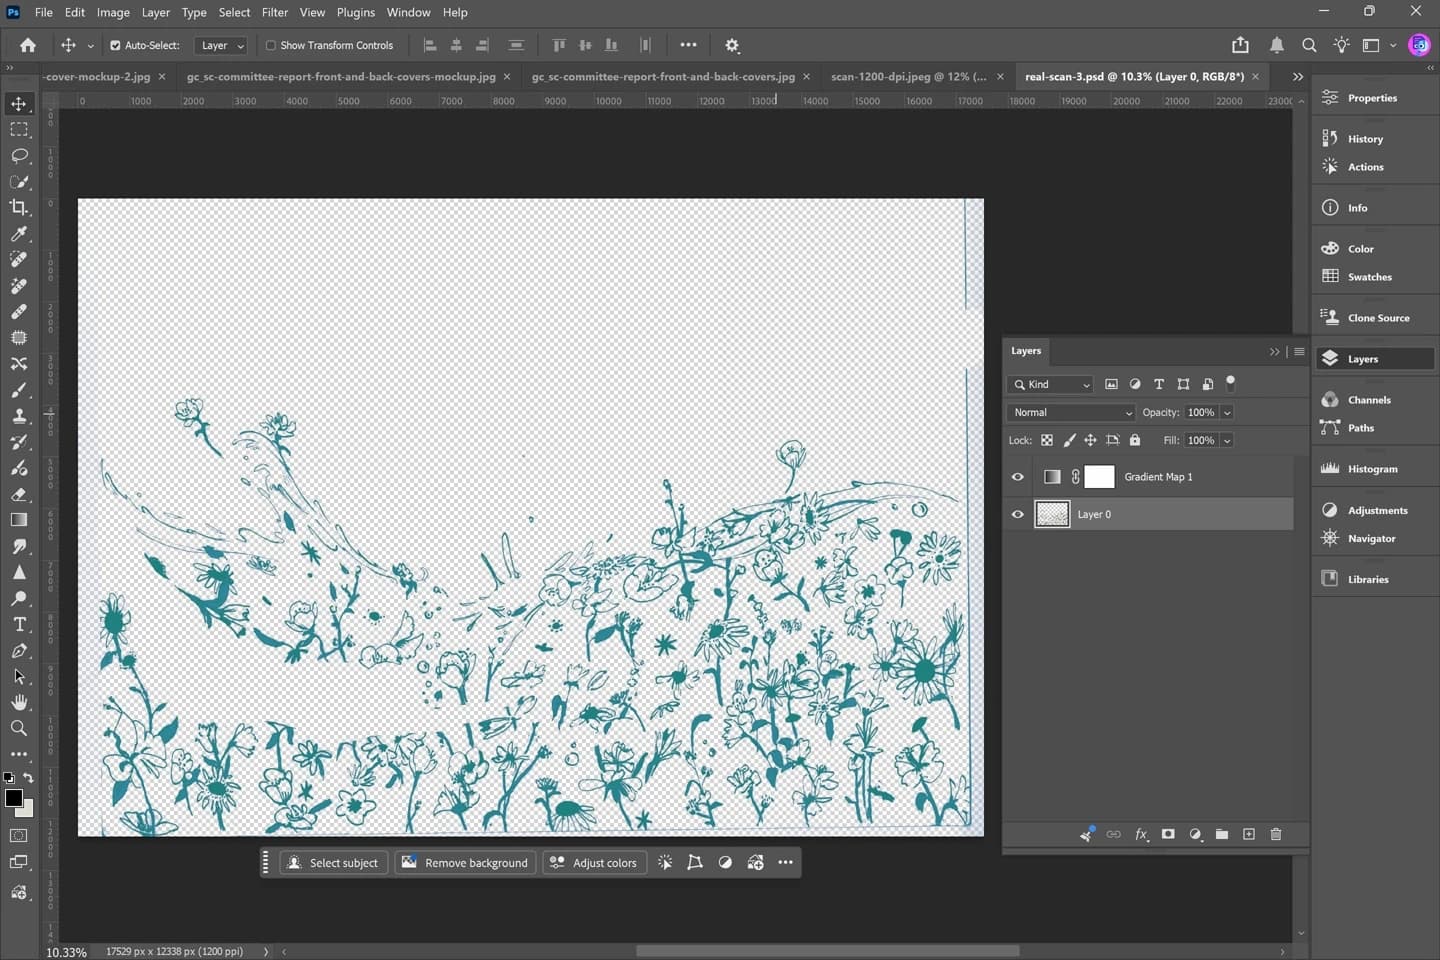Select the Clone Stamp tool
1440x960 pixels.
[x=19, y=416]
